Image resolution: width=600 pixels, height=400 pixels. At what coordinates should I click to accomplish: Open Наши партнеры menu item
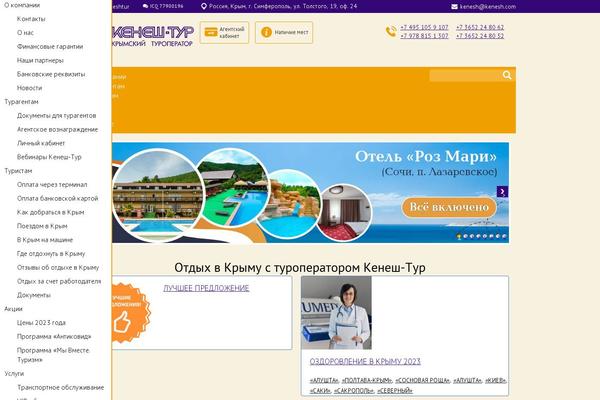pos(40,60)
